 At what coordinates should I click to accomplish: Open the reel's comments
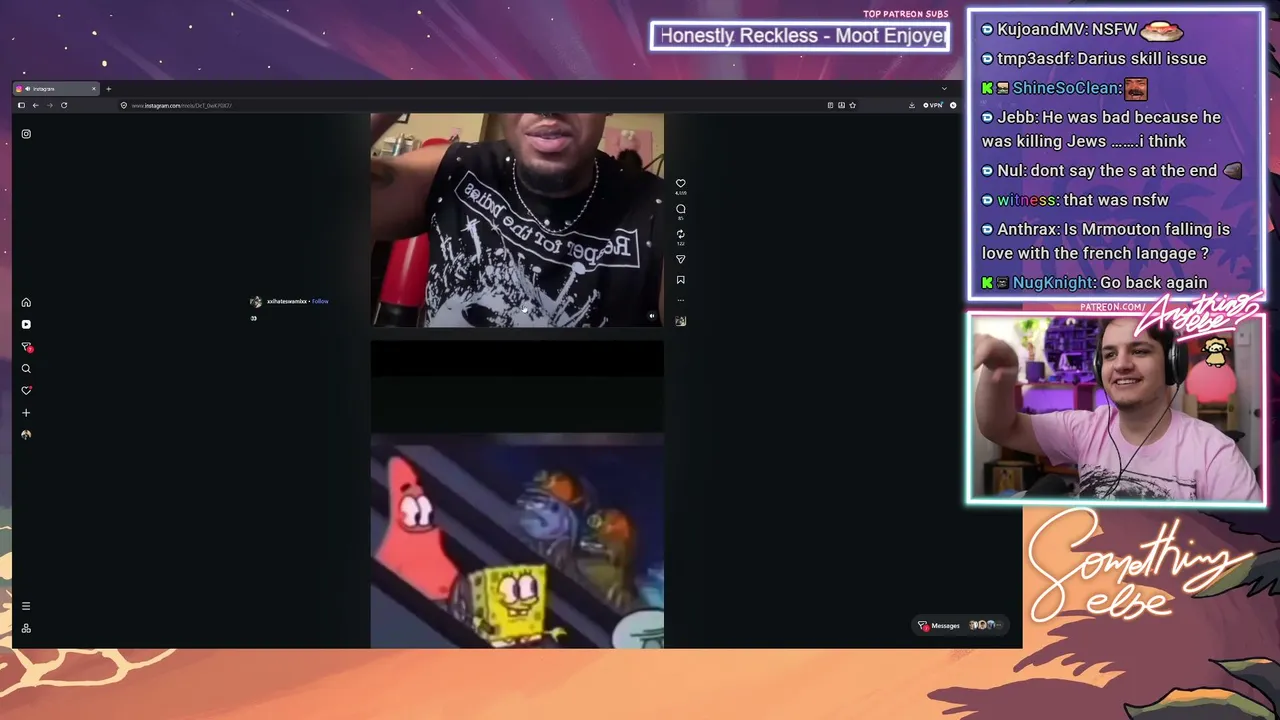(681, 209)
